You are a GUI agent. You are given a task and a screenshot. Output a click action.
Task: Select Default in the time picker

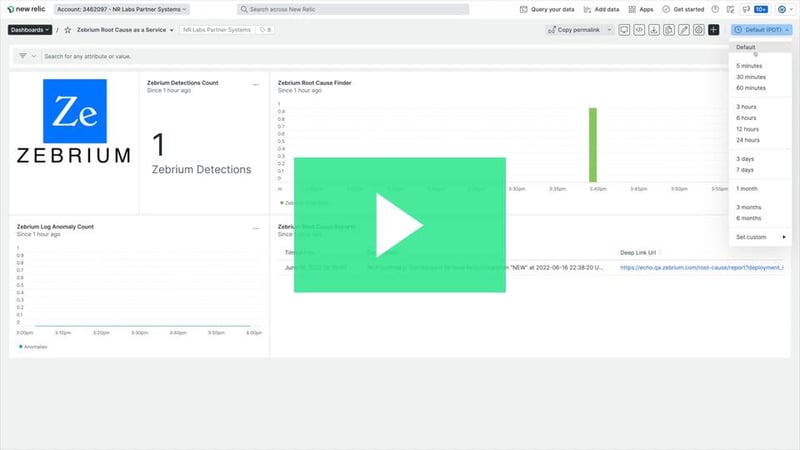pos(760,47)
